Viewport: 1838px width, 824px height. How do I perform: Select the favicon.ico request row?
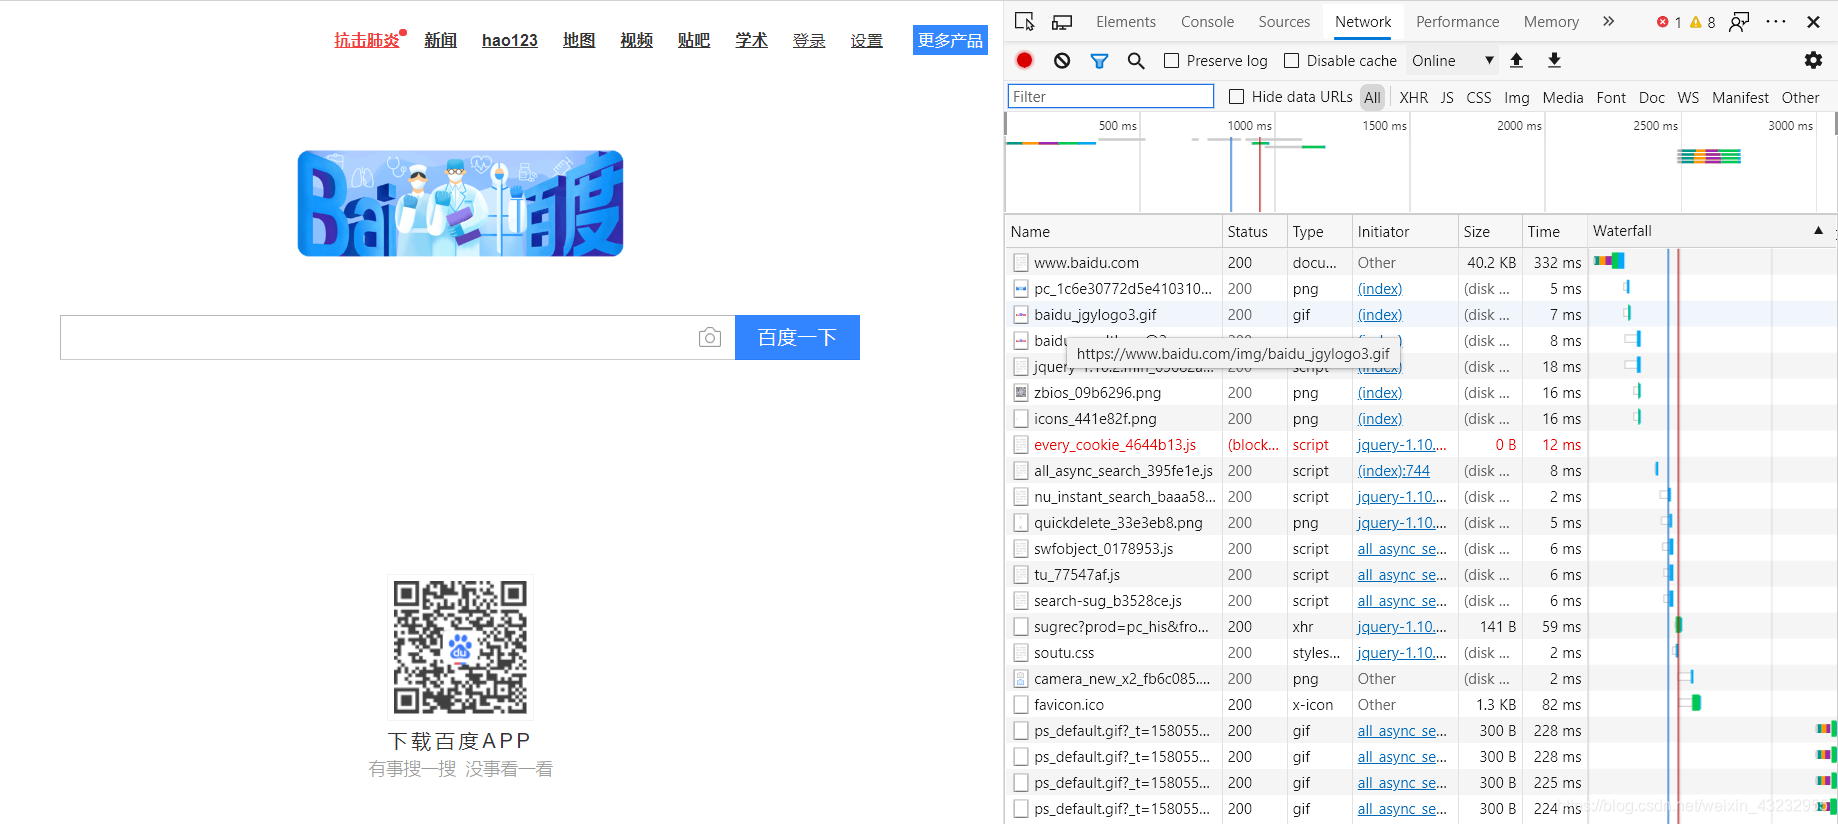click(1420, 704)
